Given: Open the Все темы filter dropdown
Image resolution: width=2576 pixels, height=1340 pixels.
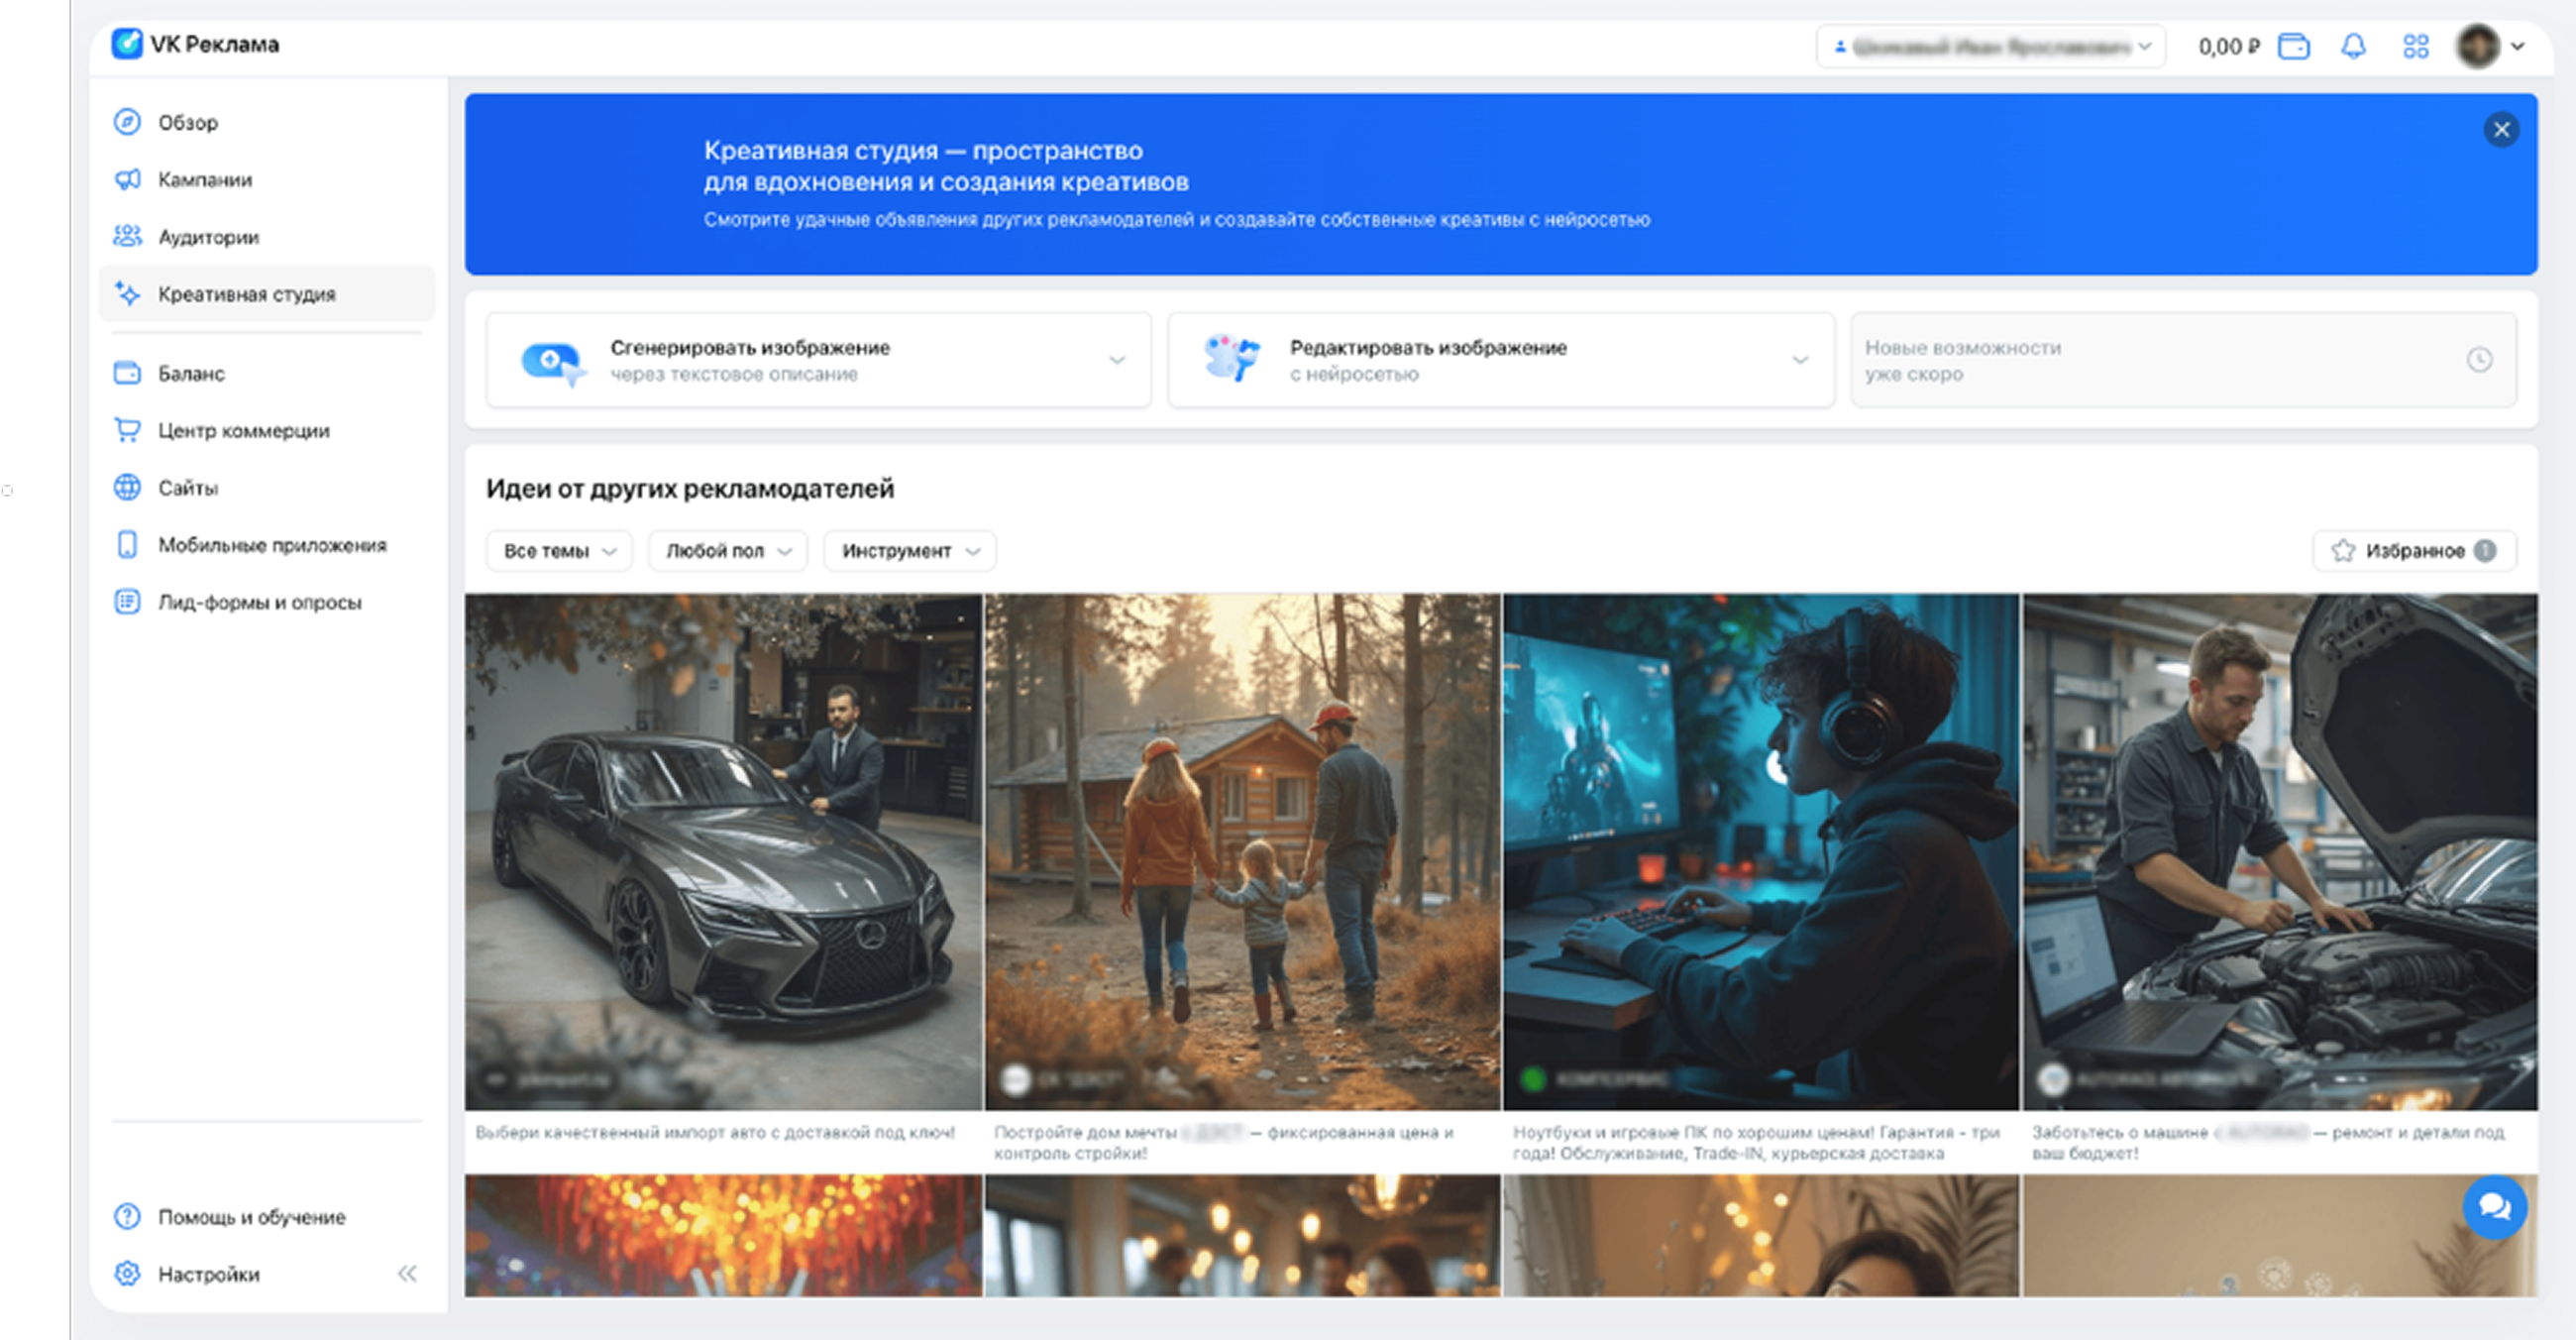Looking at the screenshot, I should tap(559, 551).
